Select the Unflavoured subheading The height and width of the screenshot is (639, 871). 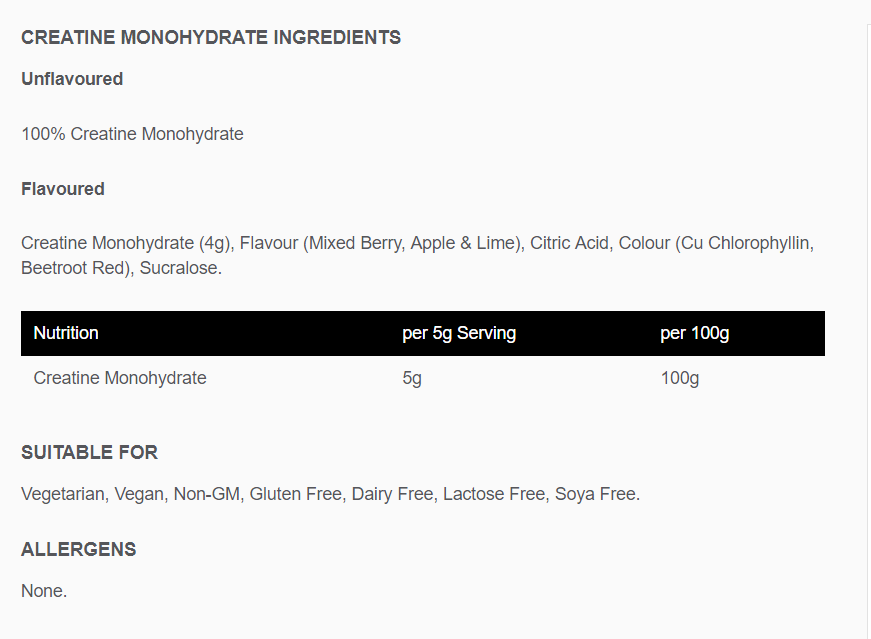coord(72,79)
